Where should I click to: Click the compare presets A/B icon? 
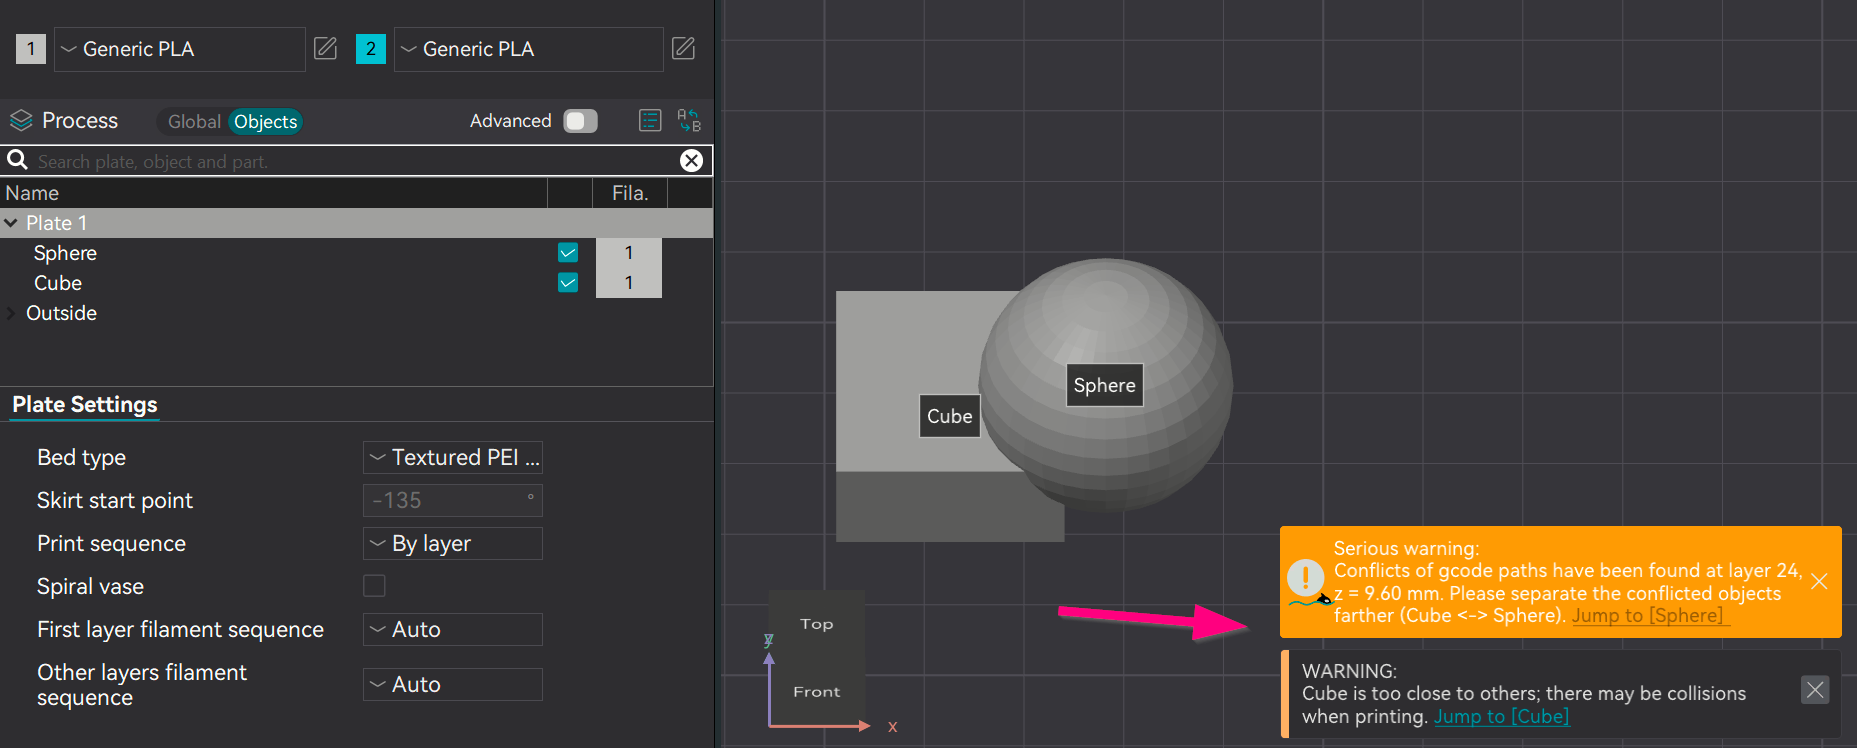(x=689, y=121)
